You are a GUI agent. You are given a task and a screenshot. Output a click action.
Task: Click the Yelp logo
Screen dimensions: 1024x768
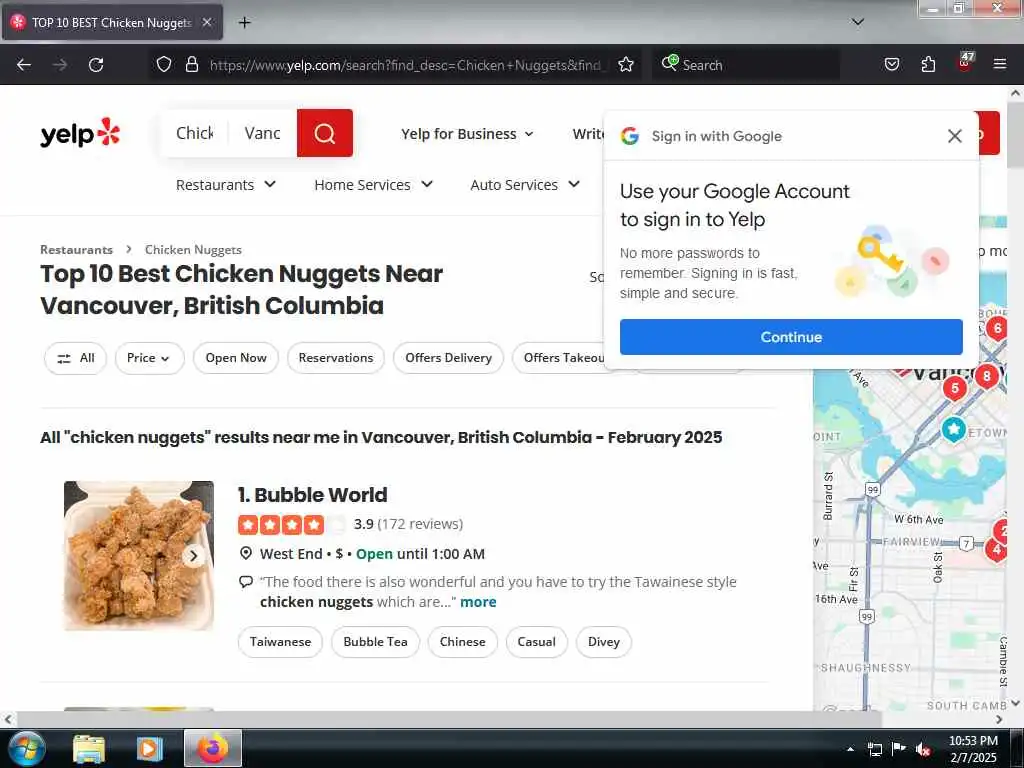[x=80, y=133]
